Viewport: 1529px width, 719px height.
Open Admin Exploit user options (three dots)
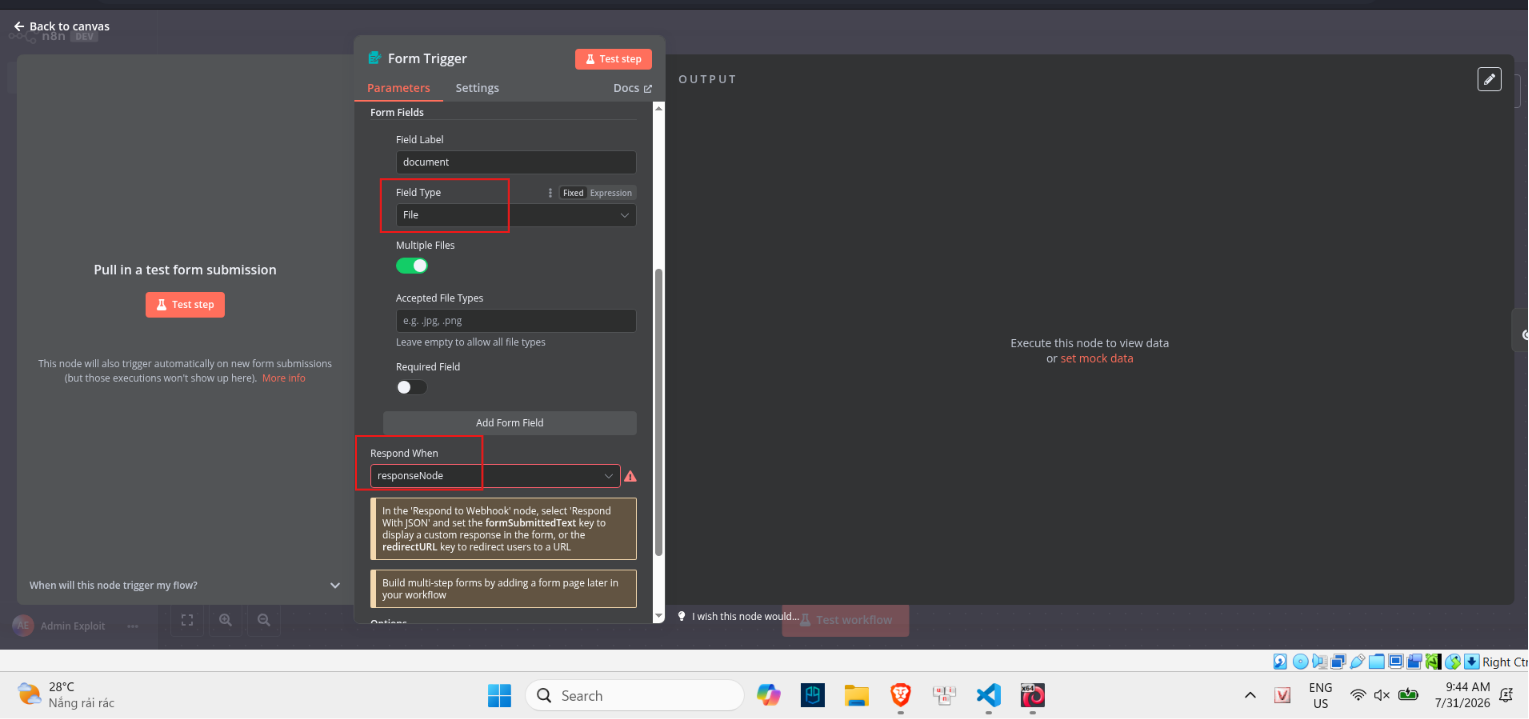pos(133,626)
